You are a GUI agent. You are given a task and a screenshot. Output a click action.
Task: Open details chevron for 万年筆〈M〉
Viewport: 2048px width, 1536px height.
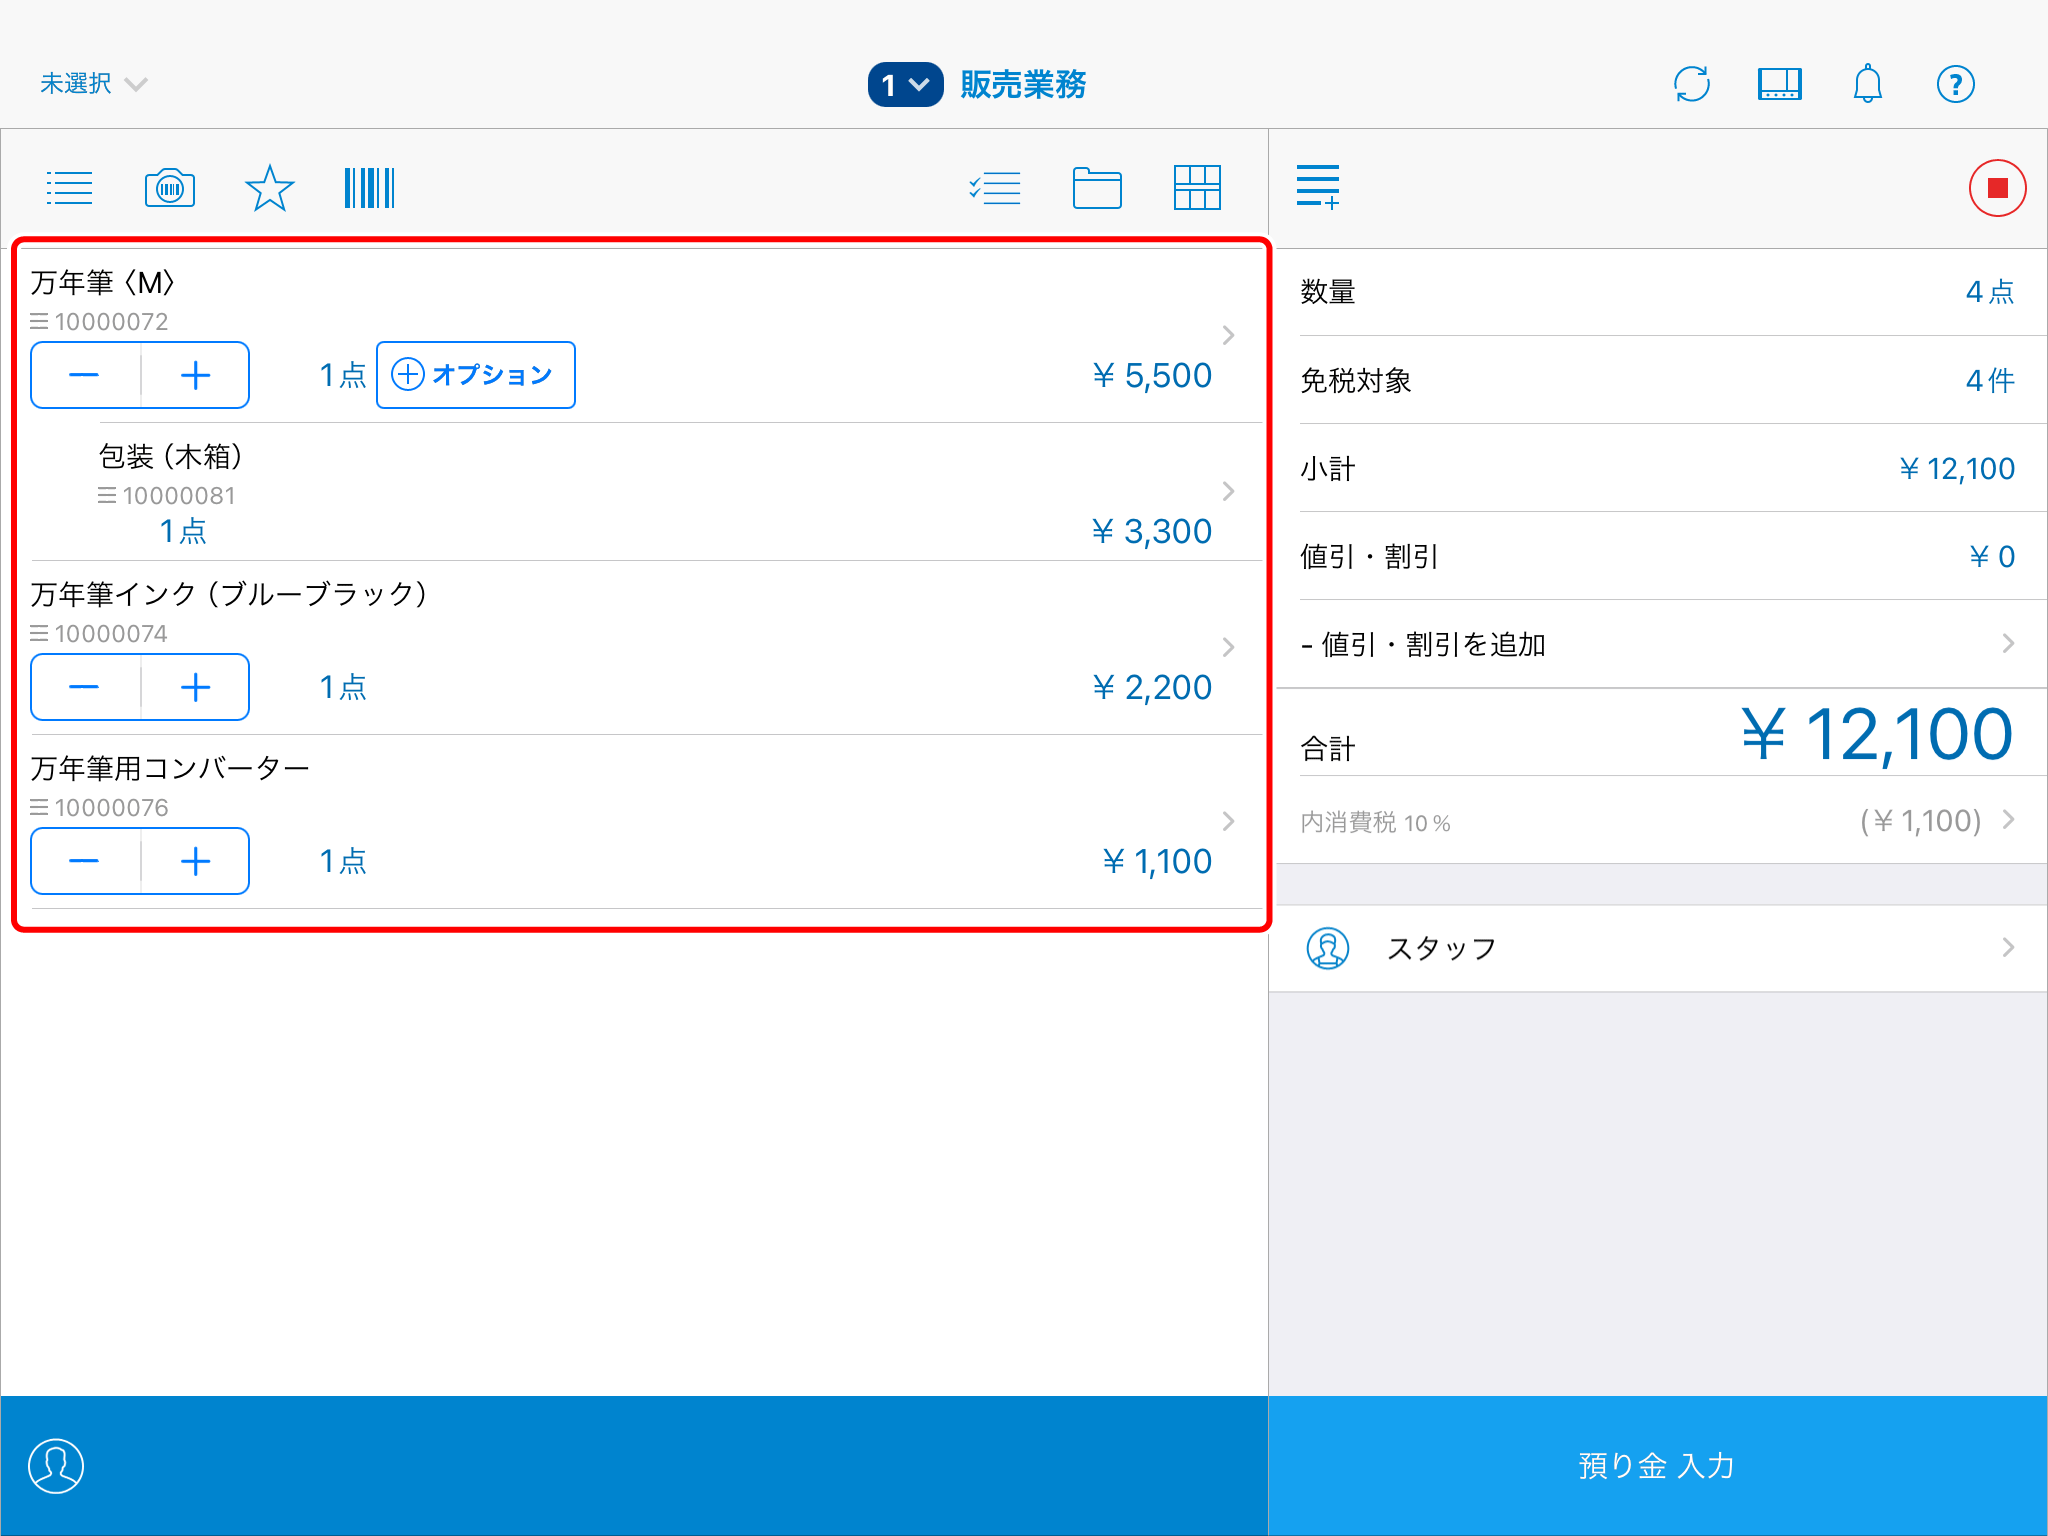(1229, 335)
